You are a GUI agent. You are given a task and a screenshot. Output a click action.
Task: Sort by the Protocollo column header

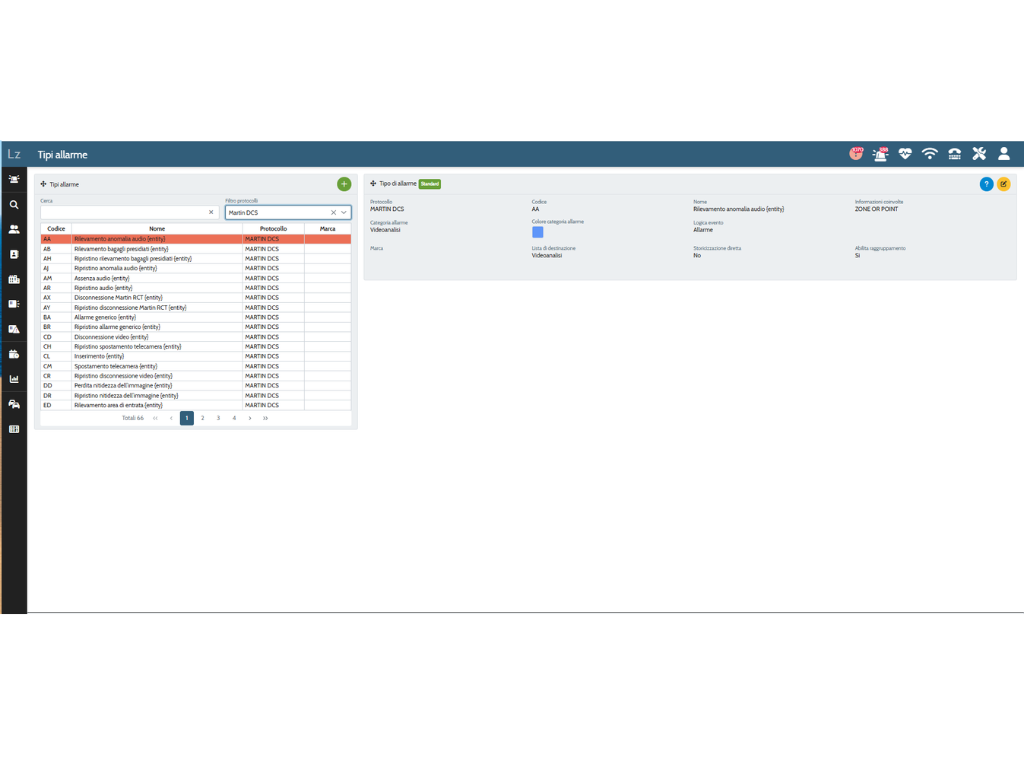pos(273,229)
